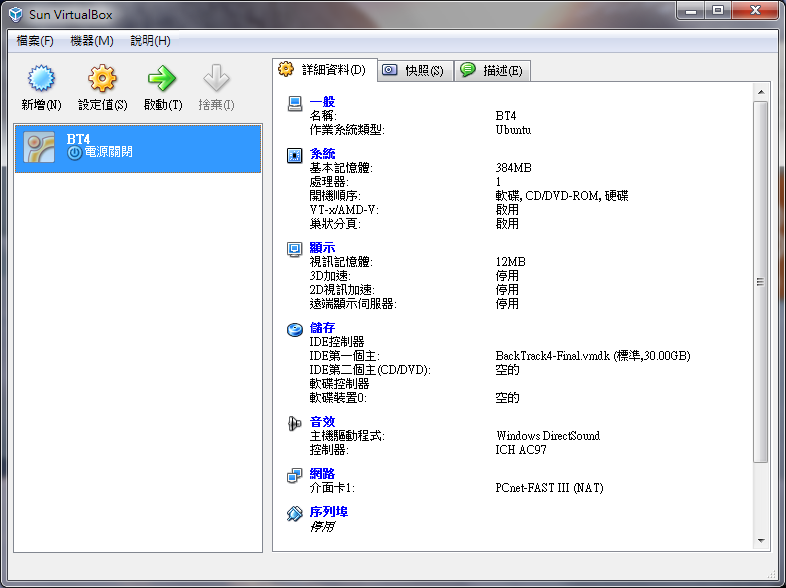Click the Windows DirectSound driver value
786x588 pixels.
pos(548,436)
